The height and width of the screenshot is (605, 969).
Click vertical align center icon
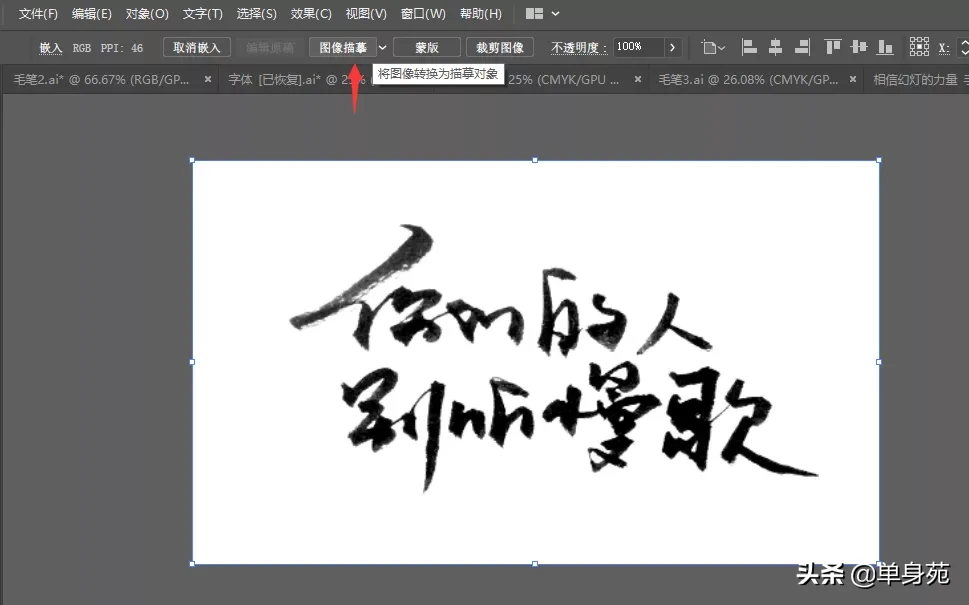coord(858,47)
